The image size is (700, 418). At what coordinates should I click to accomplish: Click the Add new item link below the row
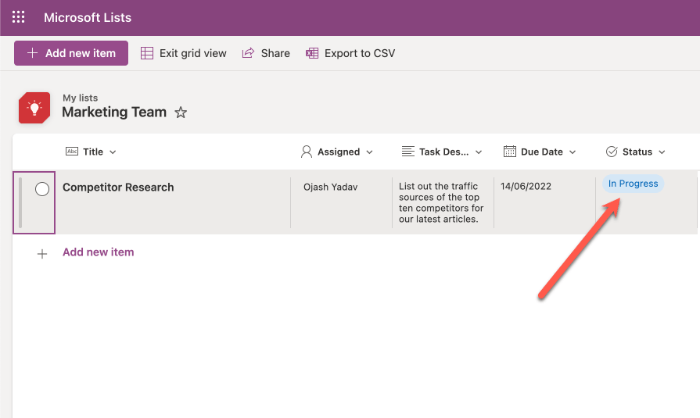[98, 252]
